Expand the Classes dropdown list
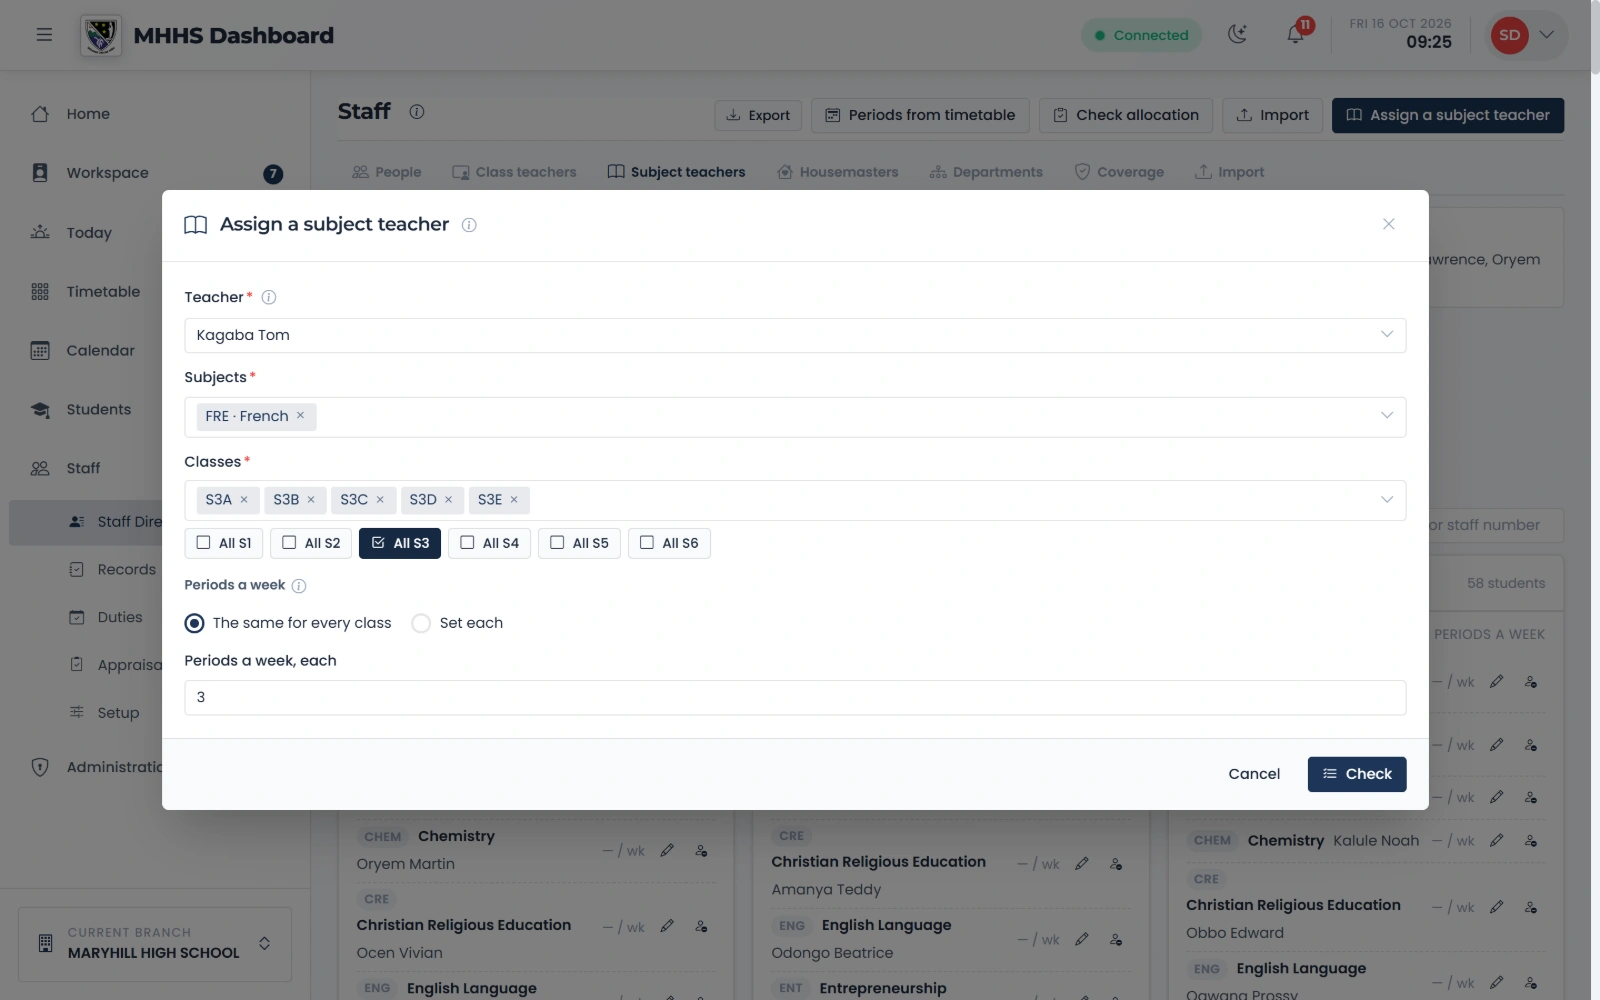This screenshot has width=1600, height=1000. pyautogui.click(x=1386, y=500)
